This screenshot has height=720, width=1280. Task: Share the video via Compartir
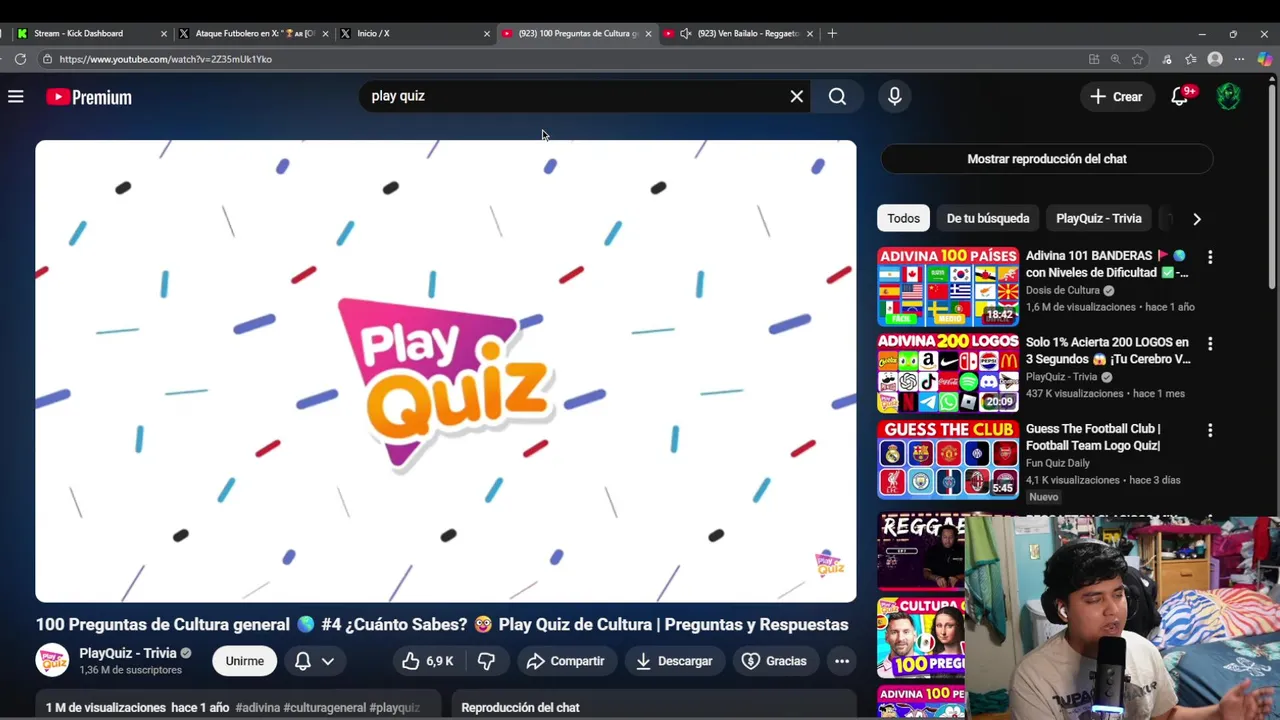point(565,661)
